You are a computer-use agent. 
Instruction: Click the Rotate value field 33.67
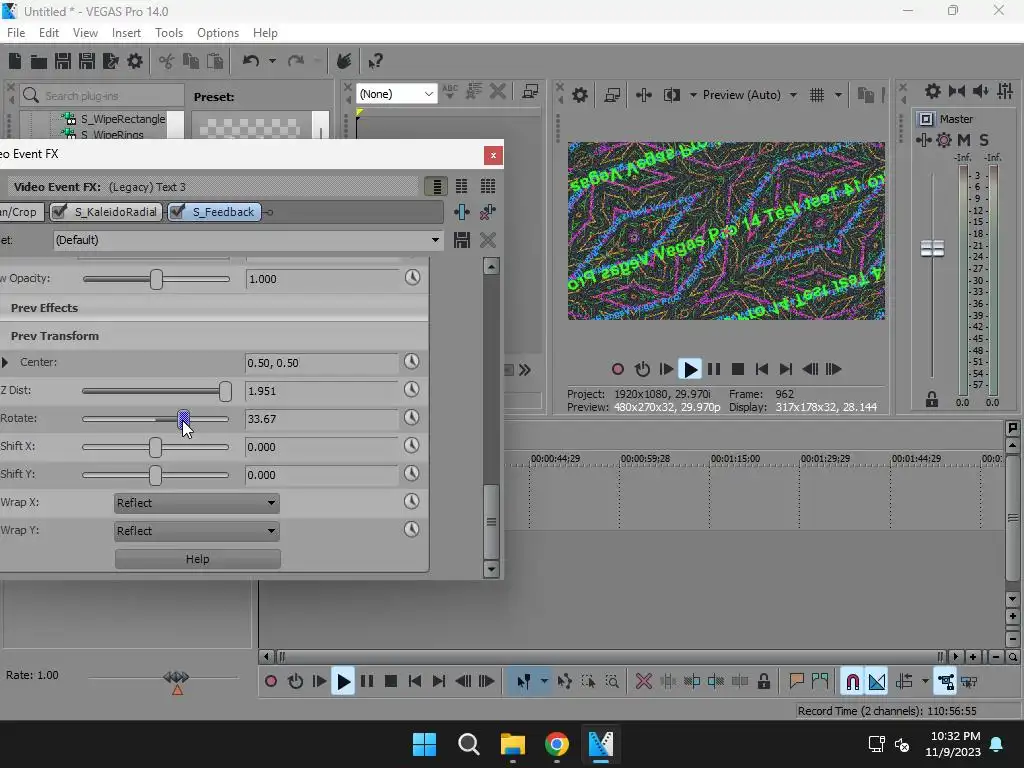tap(321, 419)
